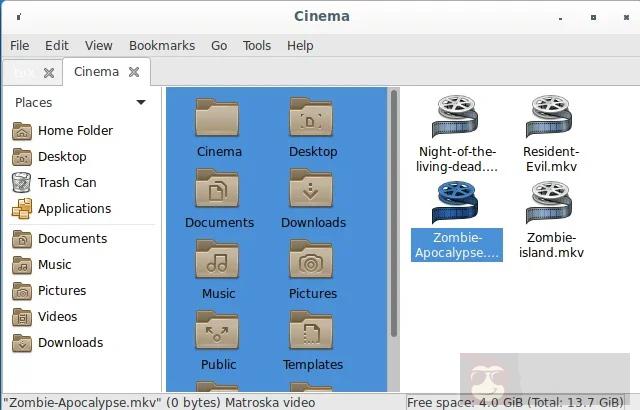
Task: Open the Templates folder icon
Action: [312, 331]
